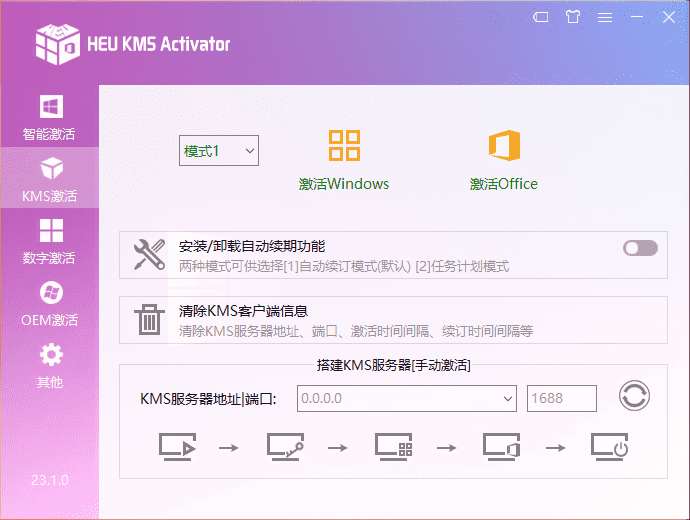Screen dimensions: 690x520
Task: Click the monitor with Office logo icon
Action: click(x=500, y=447)
